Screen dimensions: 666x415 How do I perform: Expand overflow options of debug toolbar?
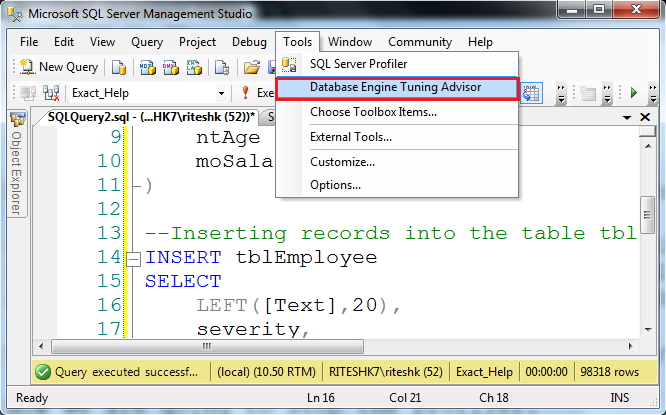coord(653,93)
